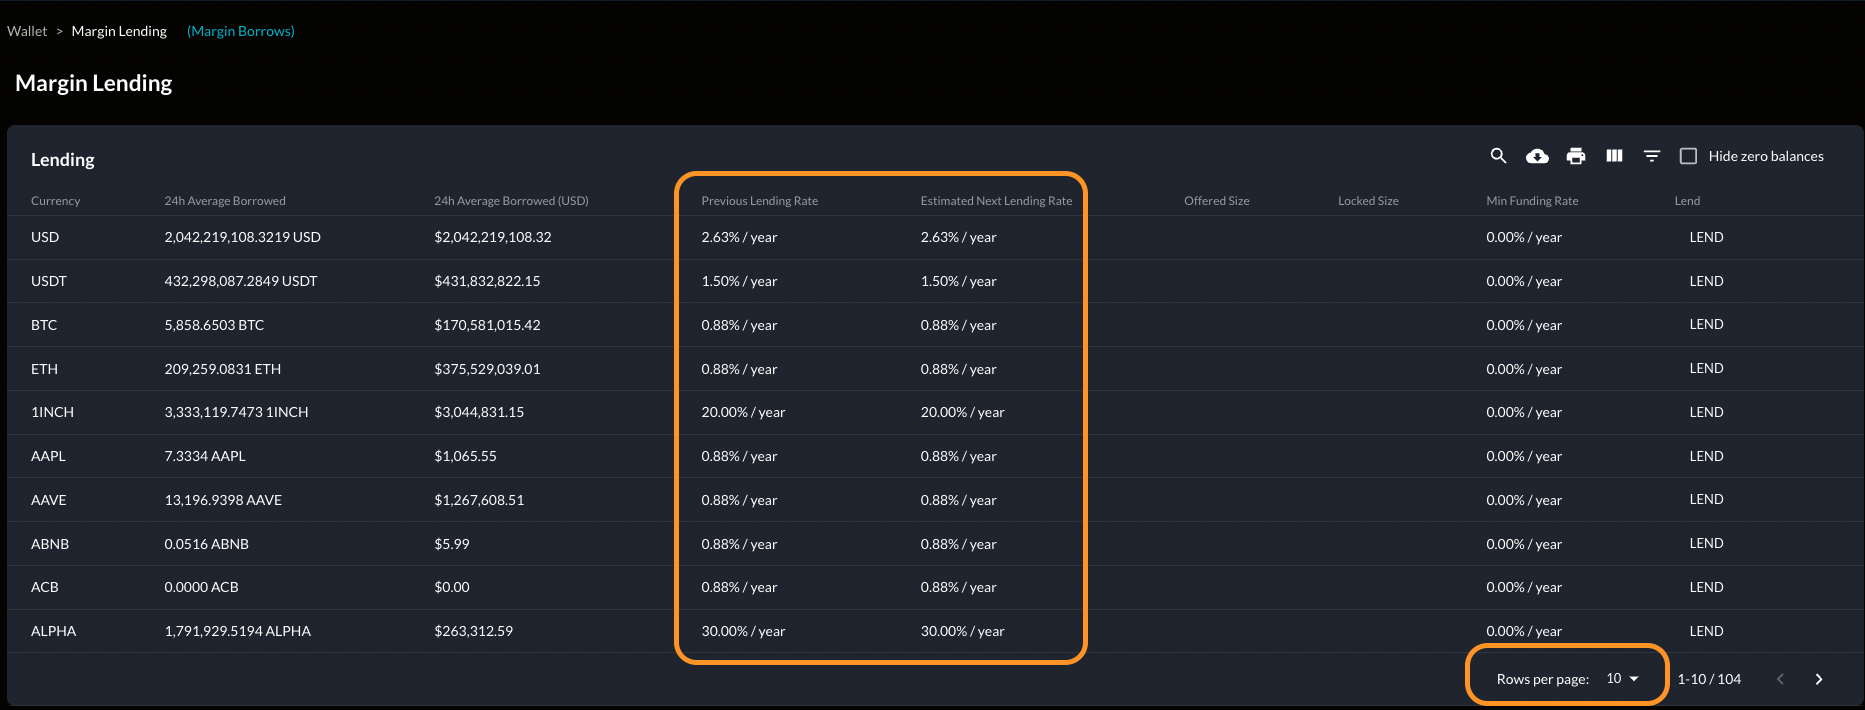Select Margin Lending breadcrumb
1865x710 pixels.
[x=119, y=31]
